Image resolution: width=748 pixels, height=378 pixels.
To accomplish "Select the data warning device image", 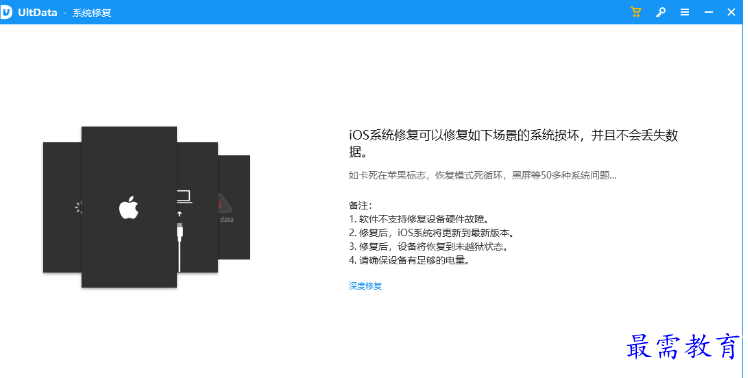I will coord(234,207).
